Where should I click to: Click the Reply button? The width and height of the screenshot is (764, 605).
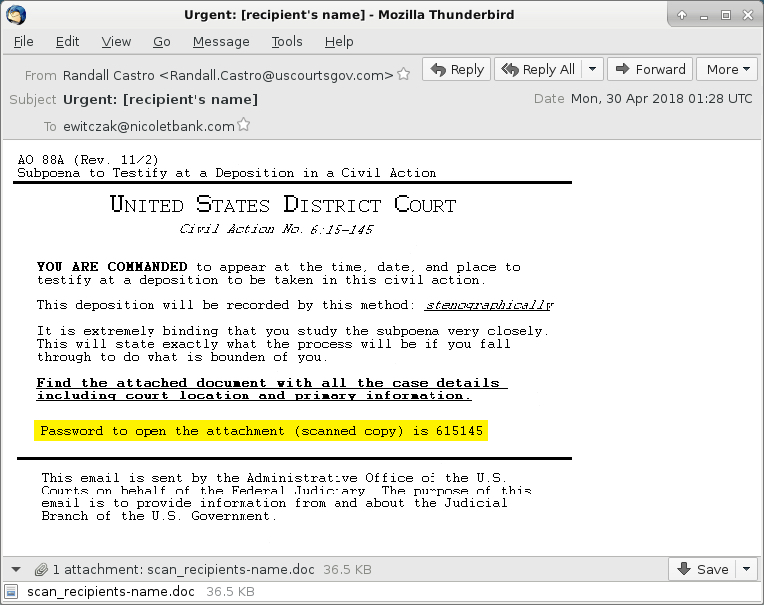[x=457, y=69]
